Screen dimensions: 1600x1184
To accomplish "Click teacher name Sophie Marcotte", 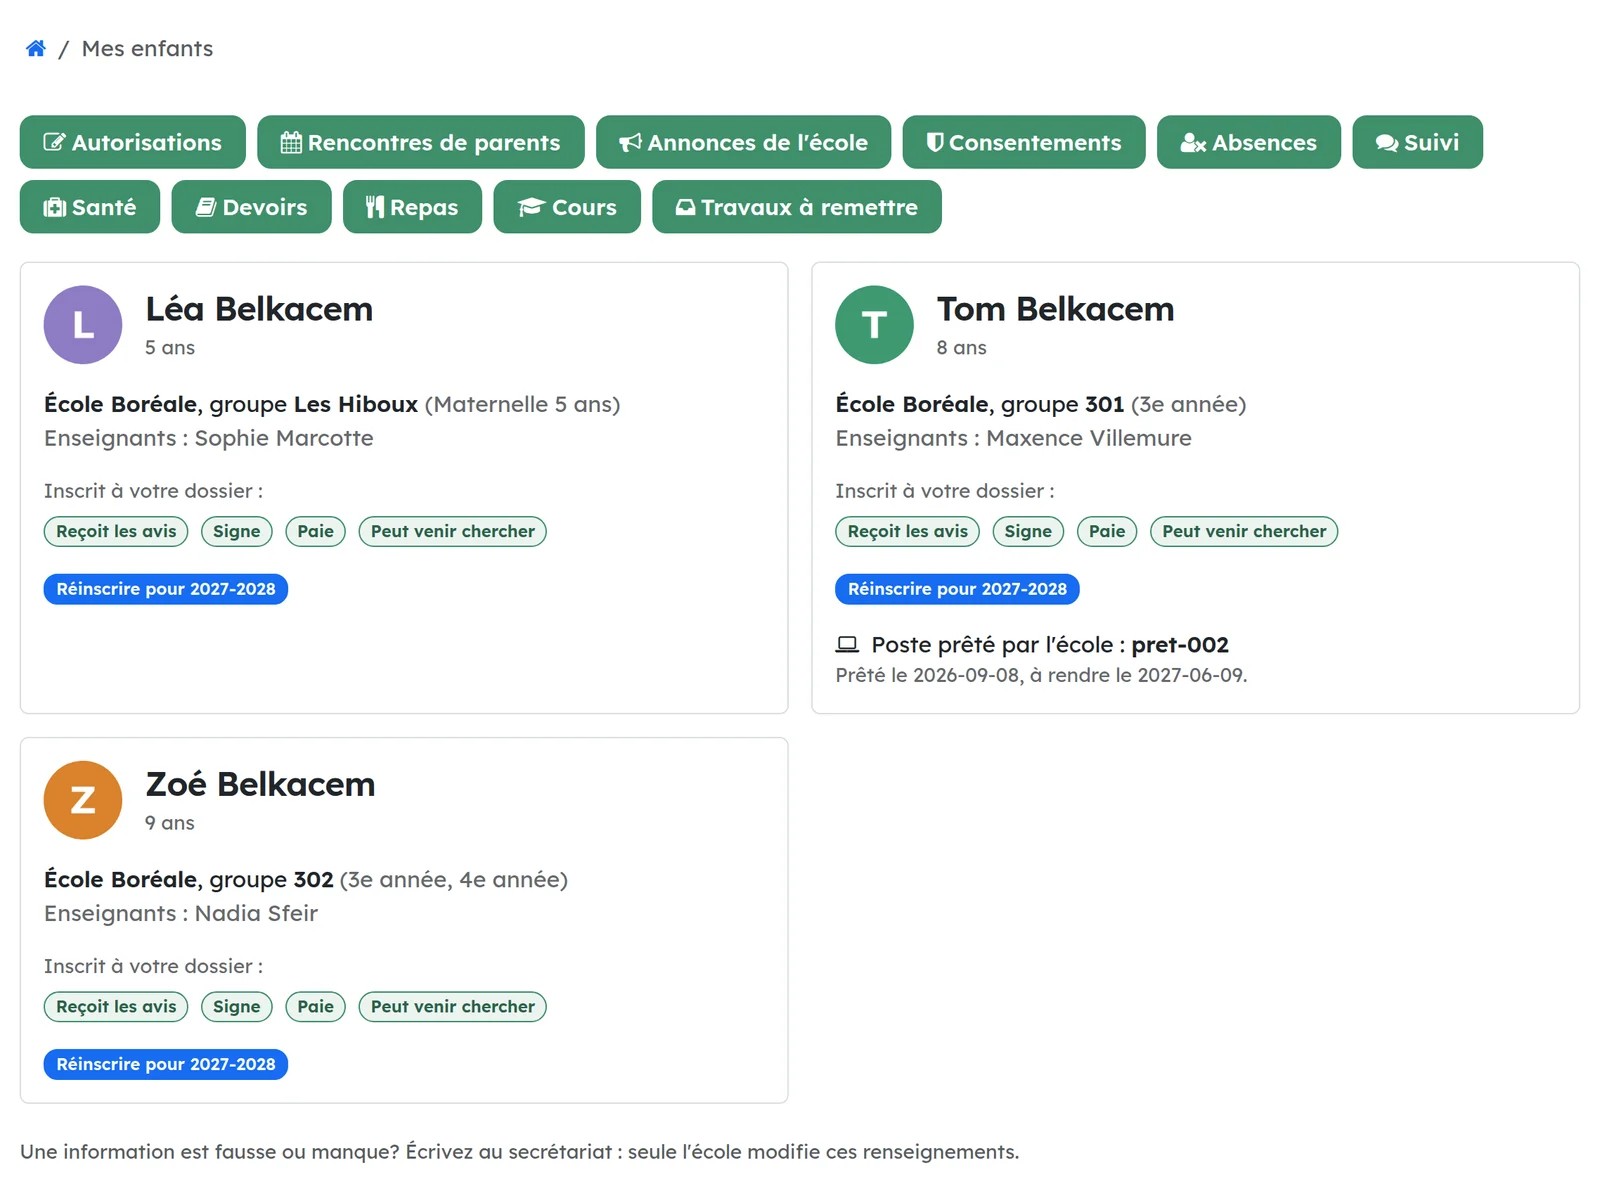I will (284, 438).
